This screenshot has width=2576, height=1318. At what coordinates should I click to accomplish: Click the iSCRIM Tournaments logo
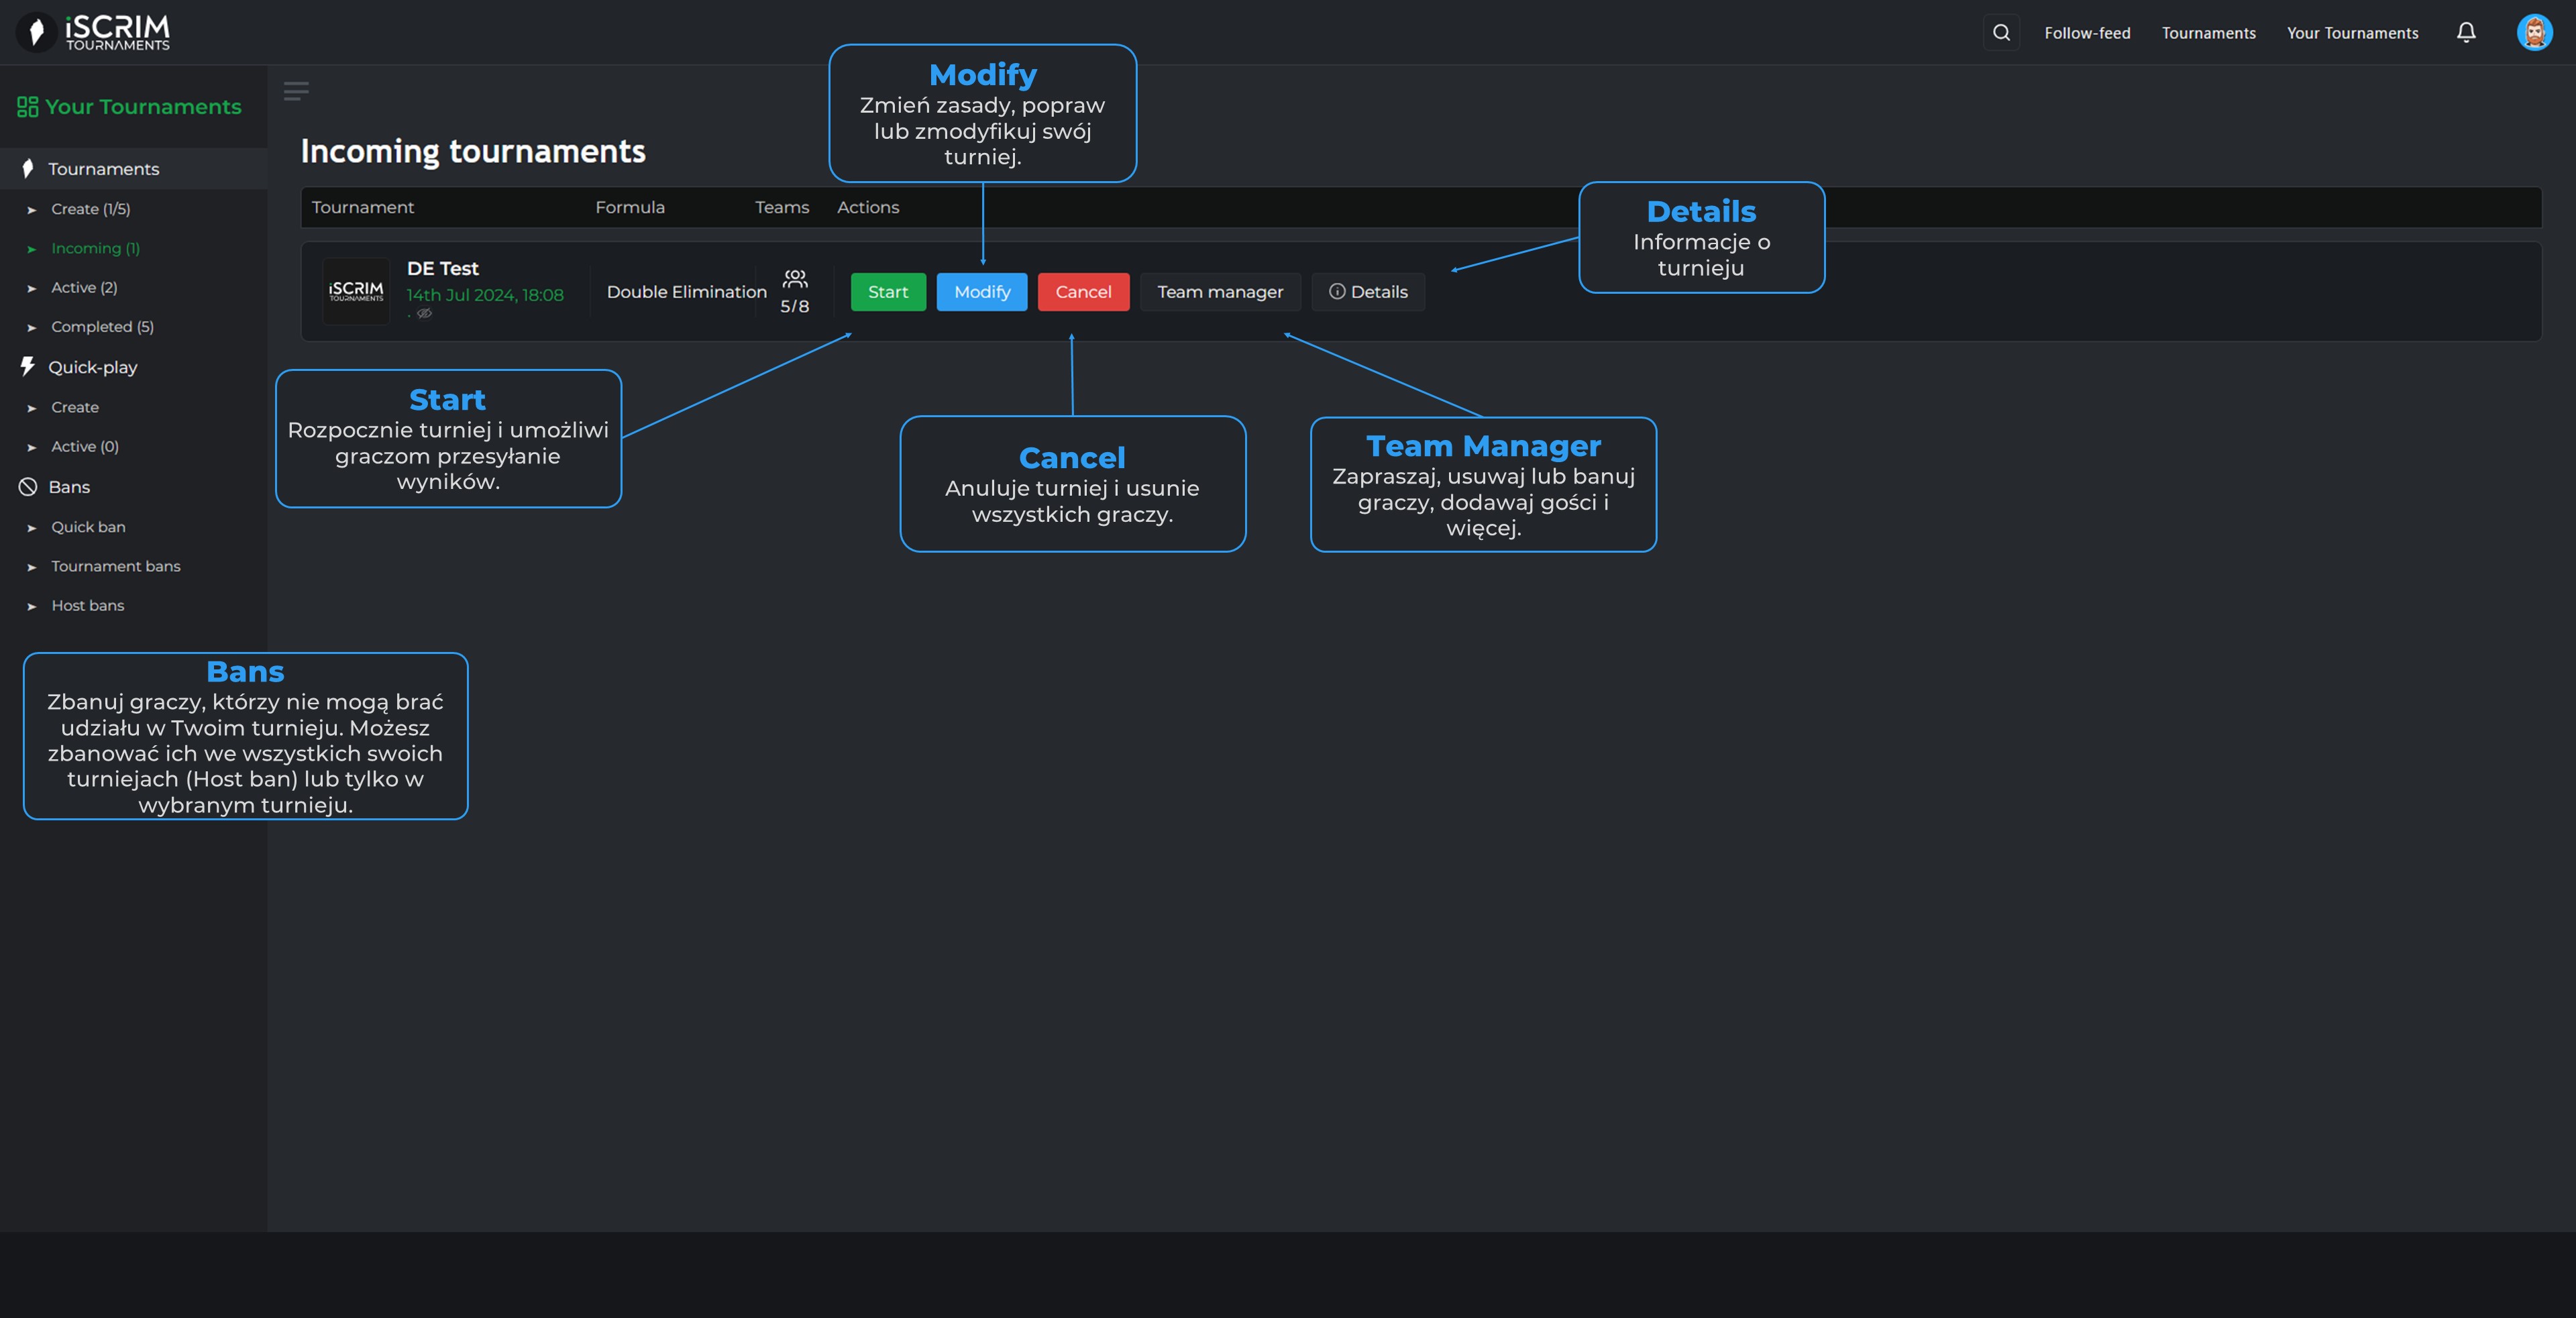(x=94, y=32)
